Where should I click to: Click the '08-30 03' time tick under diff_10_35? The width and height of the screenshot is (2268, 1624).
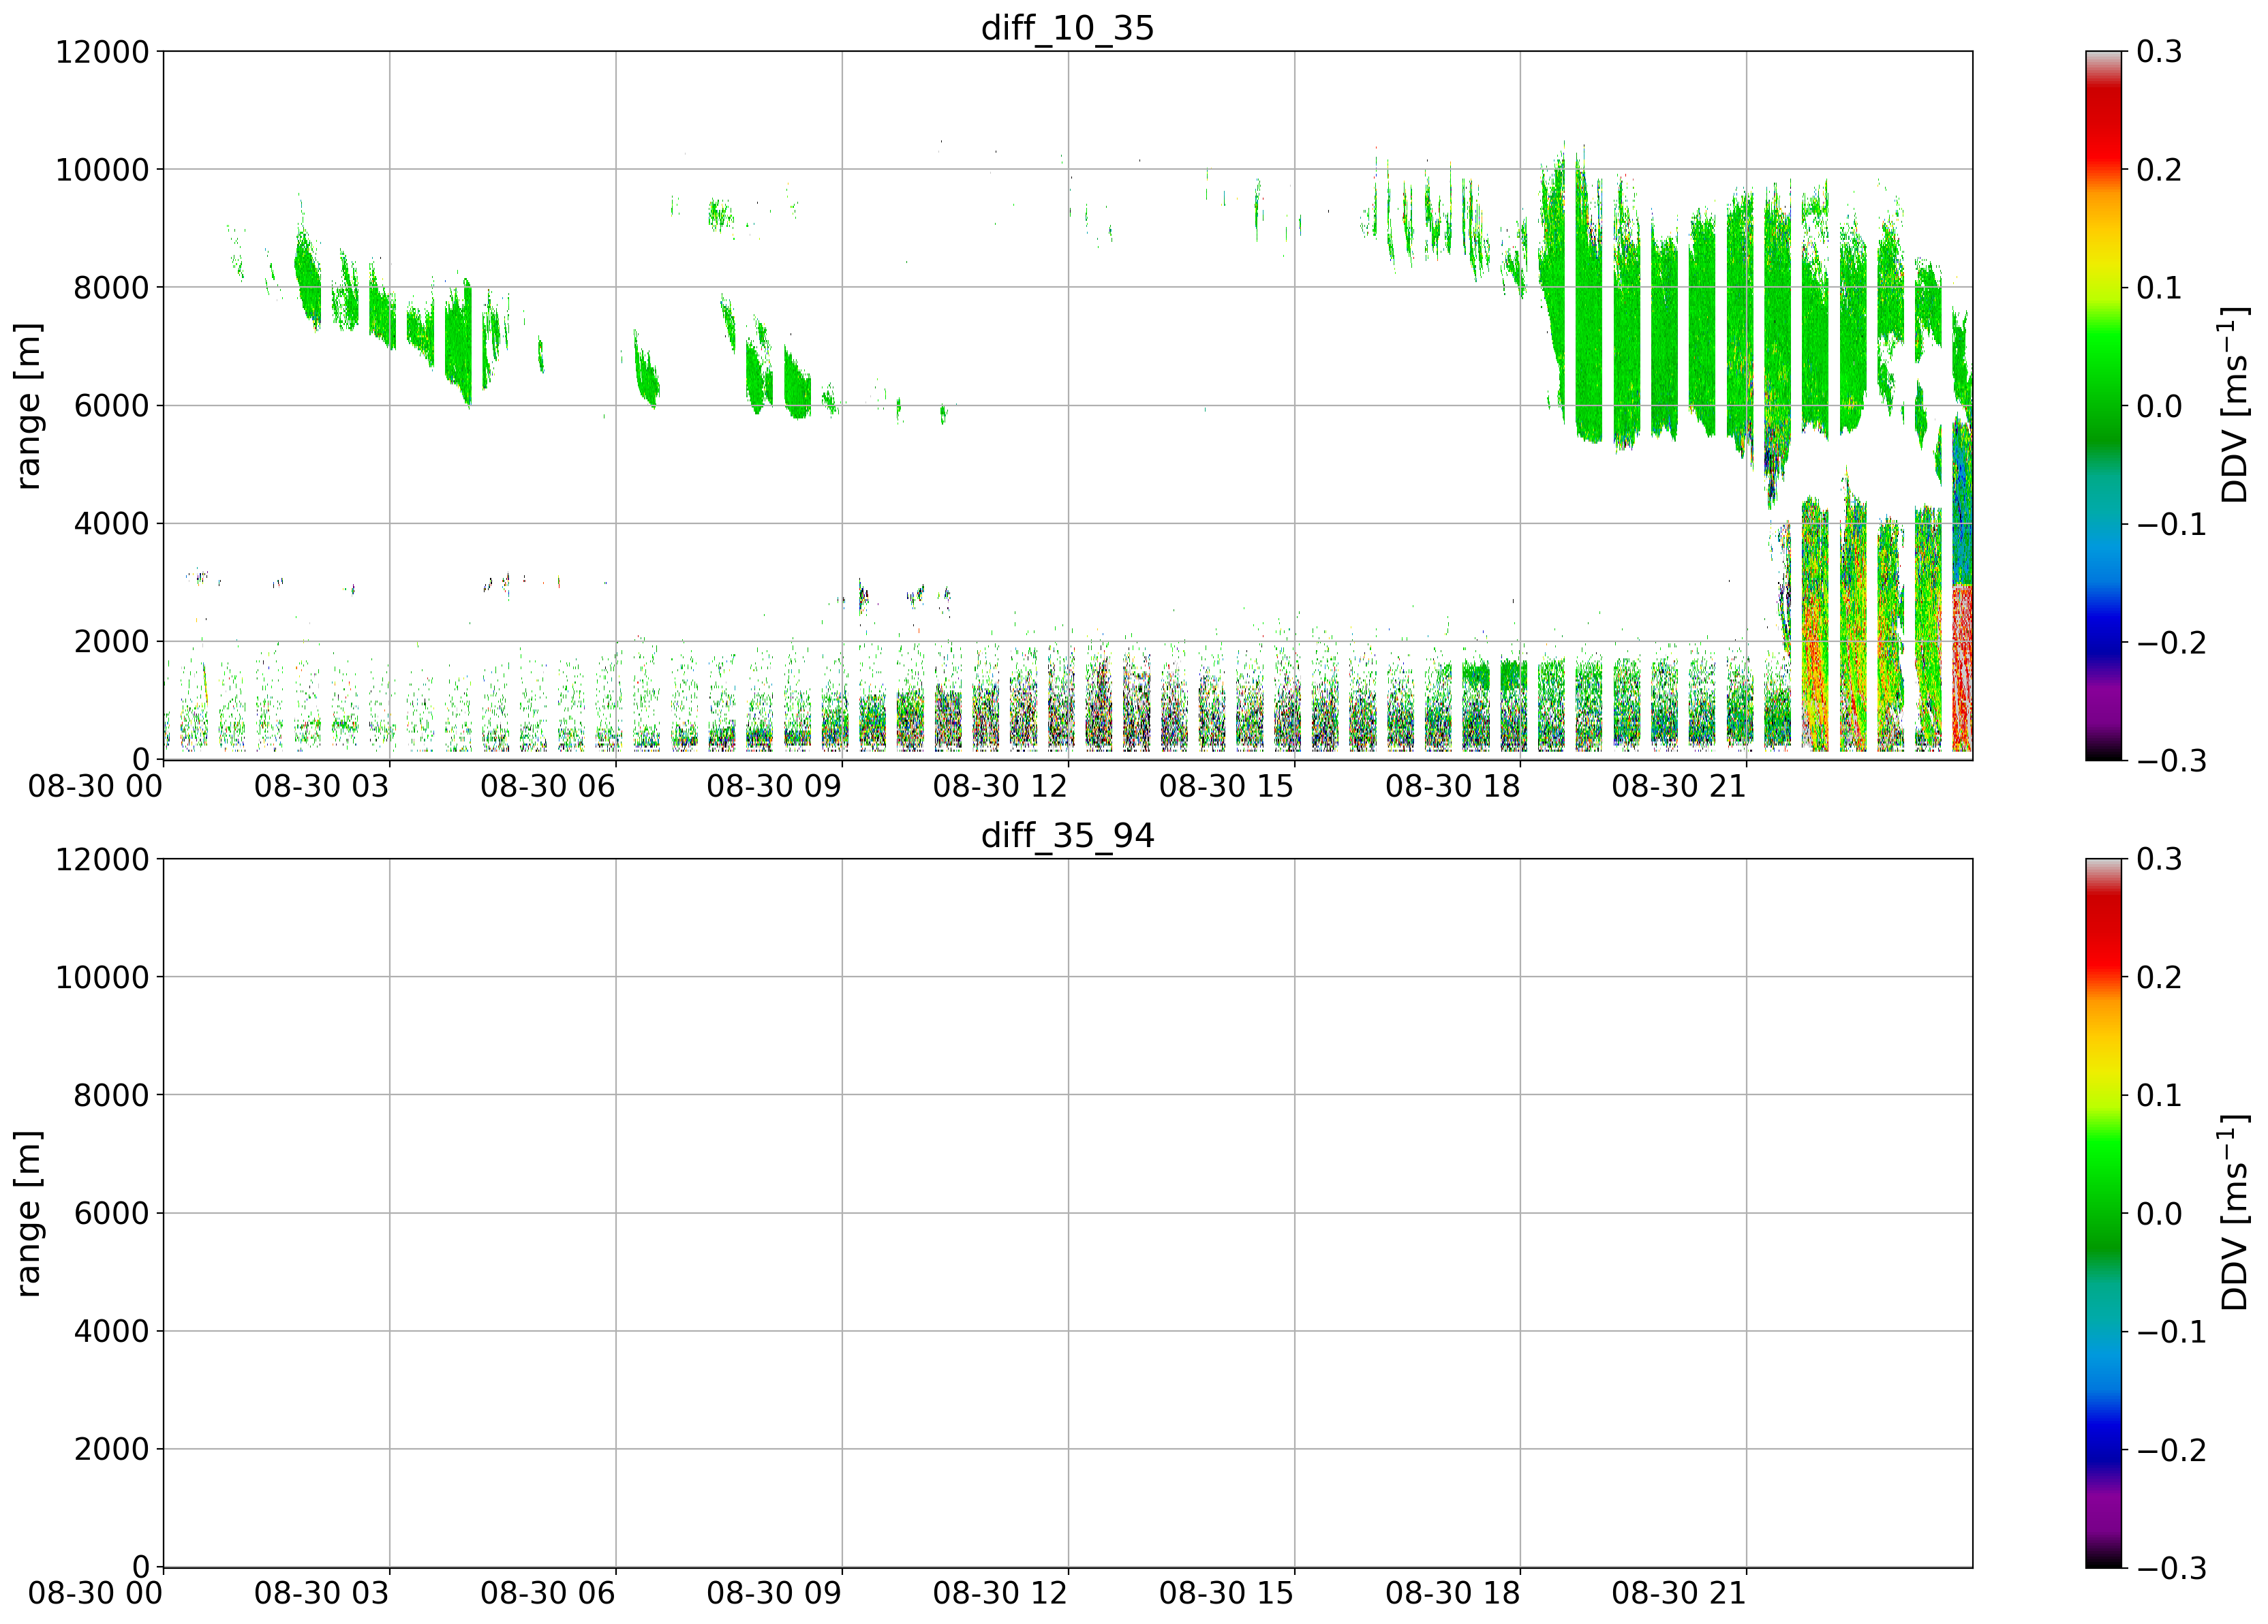[321, 786]
